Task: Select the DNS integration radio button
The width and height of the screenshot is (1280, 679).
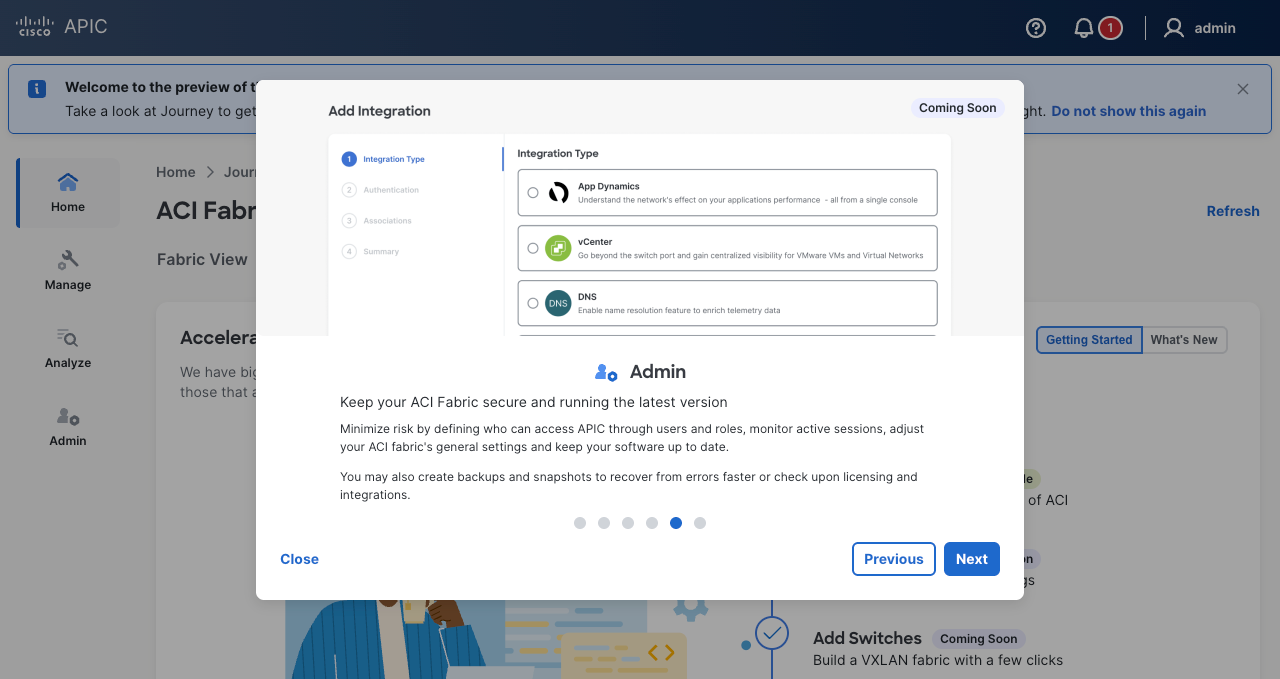Action: [x=533, y=303]
